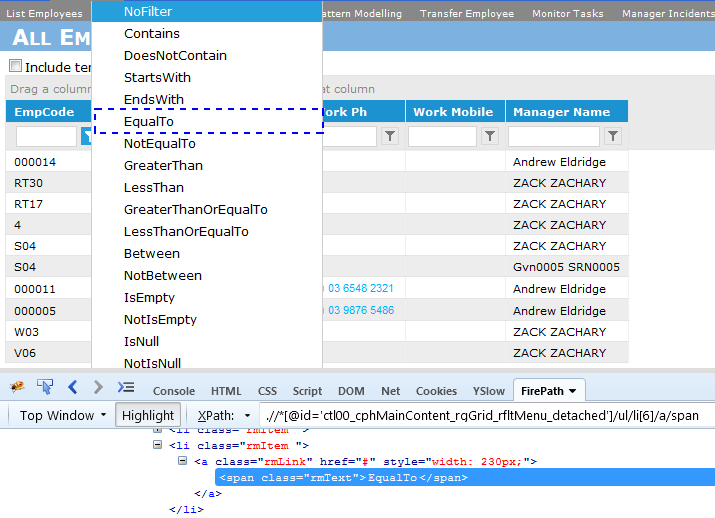
Task: Switch to the HTML tab
Action: click(226, 391)
